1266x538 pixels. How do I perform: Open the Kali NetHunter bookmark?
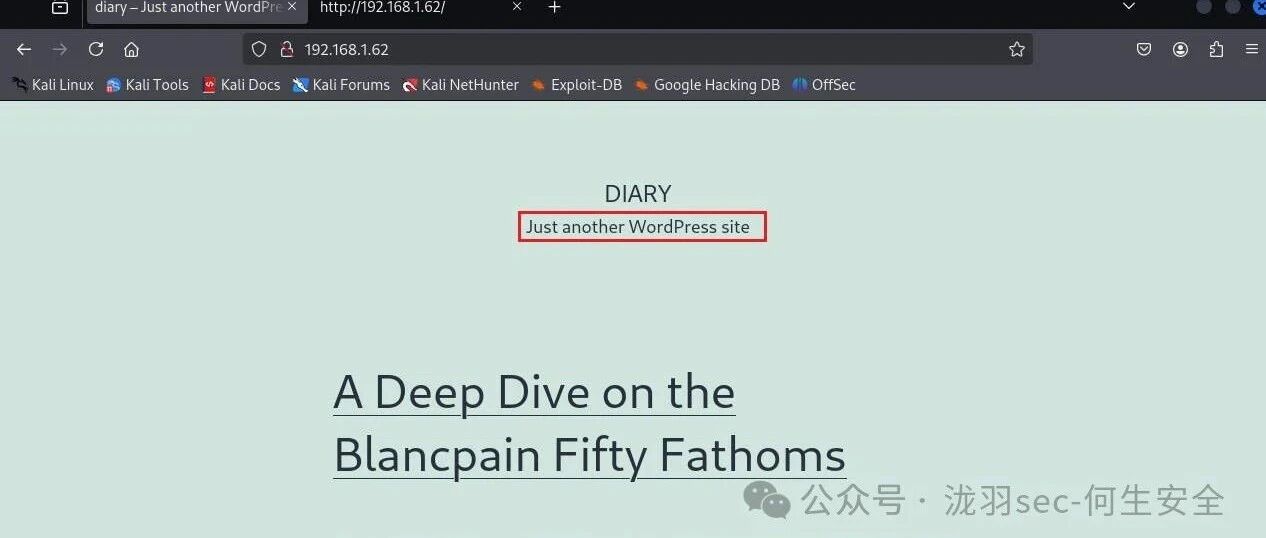point(461,85)
